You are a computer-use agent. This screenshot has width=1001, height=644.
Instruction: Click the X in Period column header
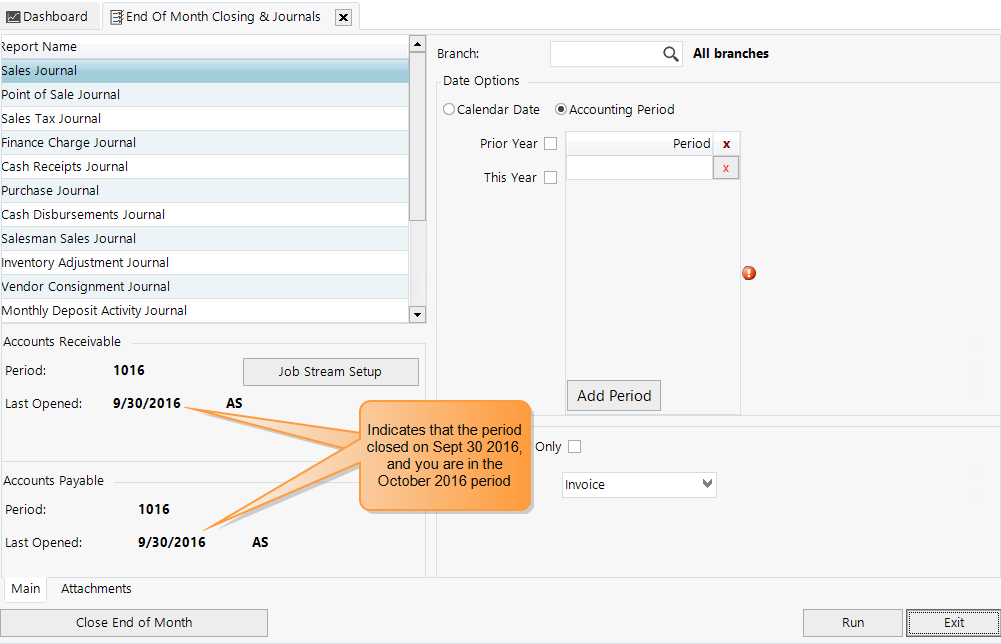click(x=726, y=144)
